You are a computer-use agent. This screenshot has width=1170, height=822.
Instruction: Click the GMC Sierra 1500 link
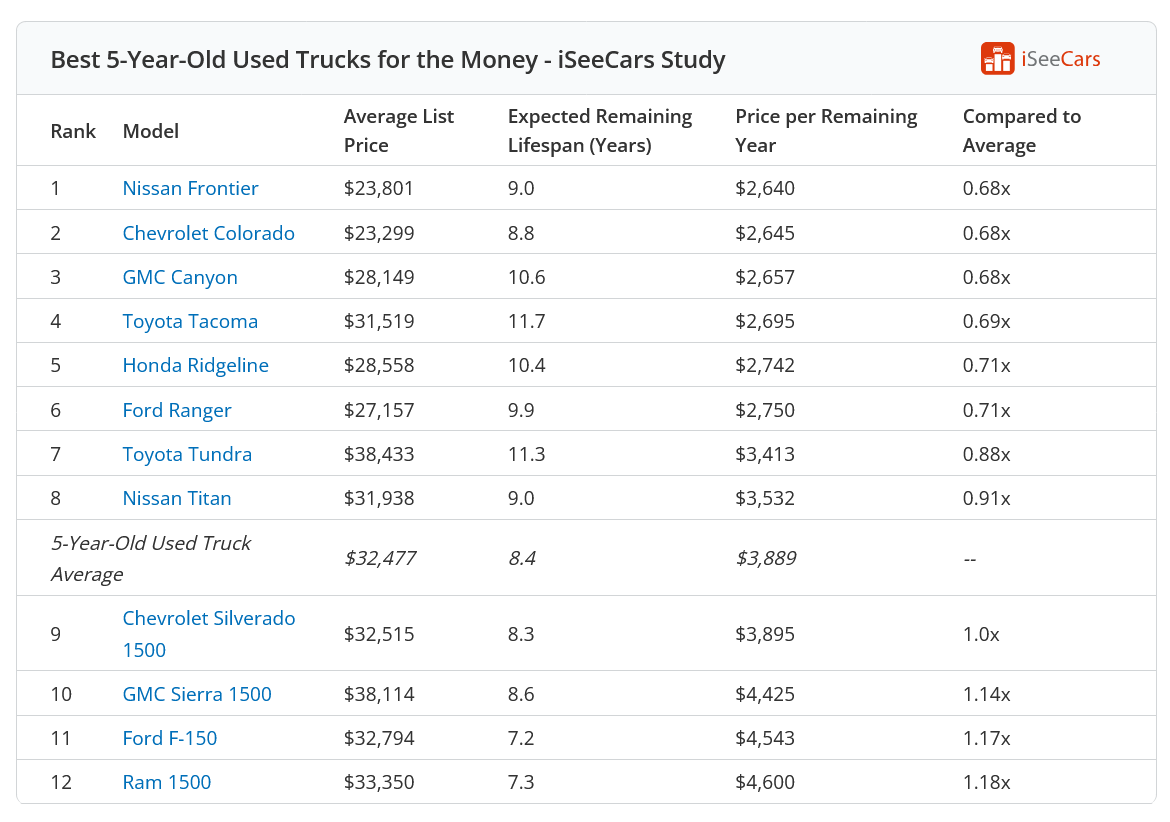pos(197,694)
